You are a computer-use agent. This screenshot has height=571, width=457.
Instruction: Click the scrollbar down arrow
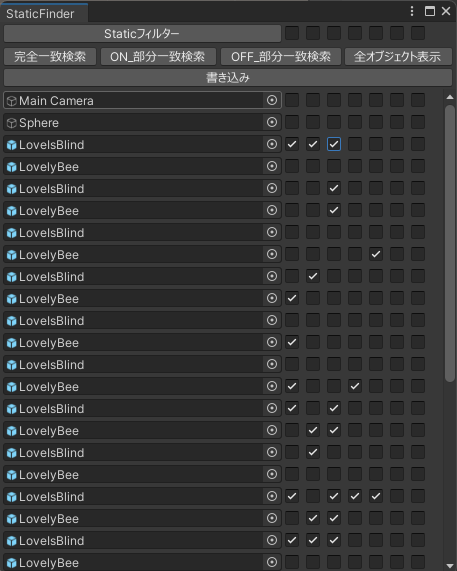450,564
